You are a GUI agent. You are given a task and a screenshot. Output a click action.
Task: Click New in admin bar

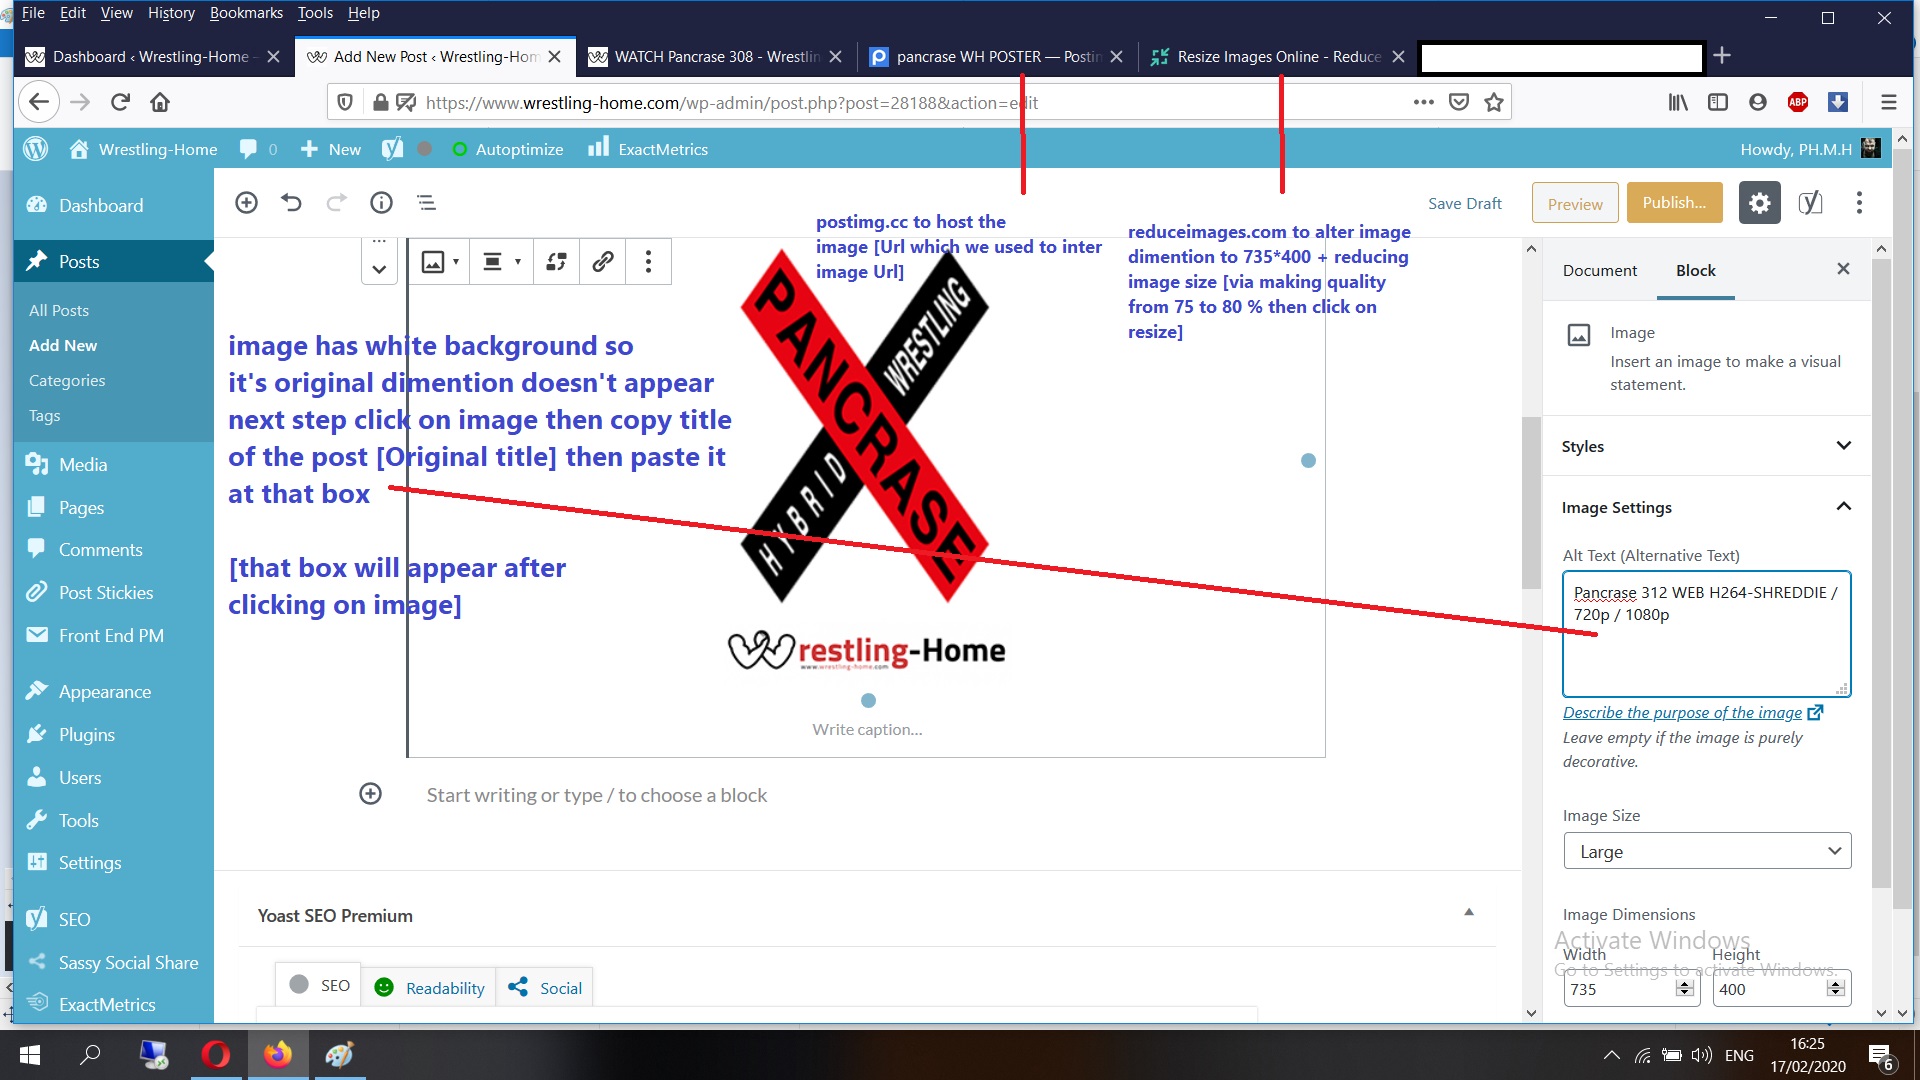pos(331,149)
